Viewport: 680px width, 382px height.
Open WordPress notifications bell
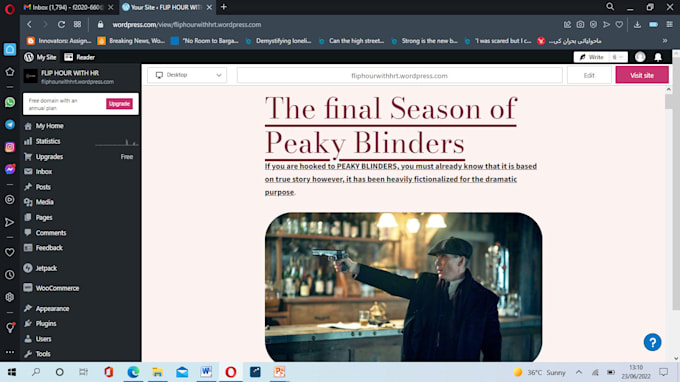pos(658,57)
